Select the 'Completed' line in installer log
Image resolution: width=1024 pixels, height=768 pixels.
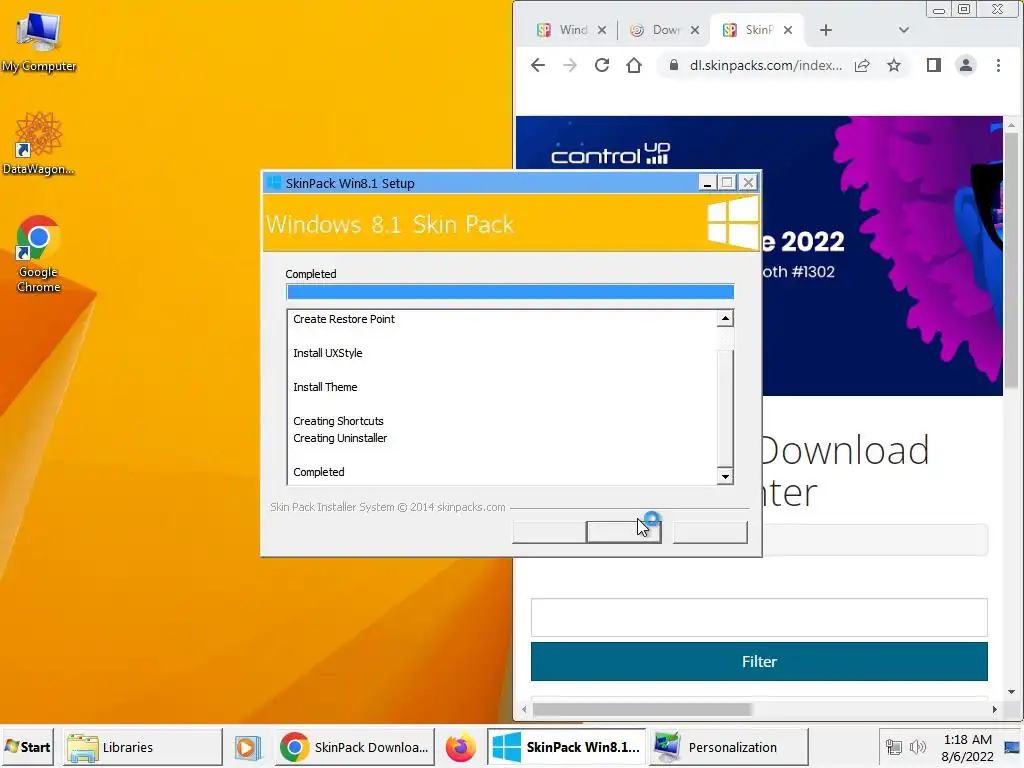pos(318,472)
